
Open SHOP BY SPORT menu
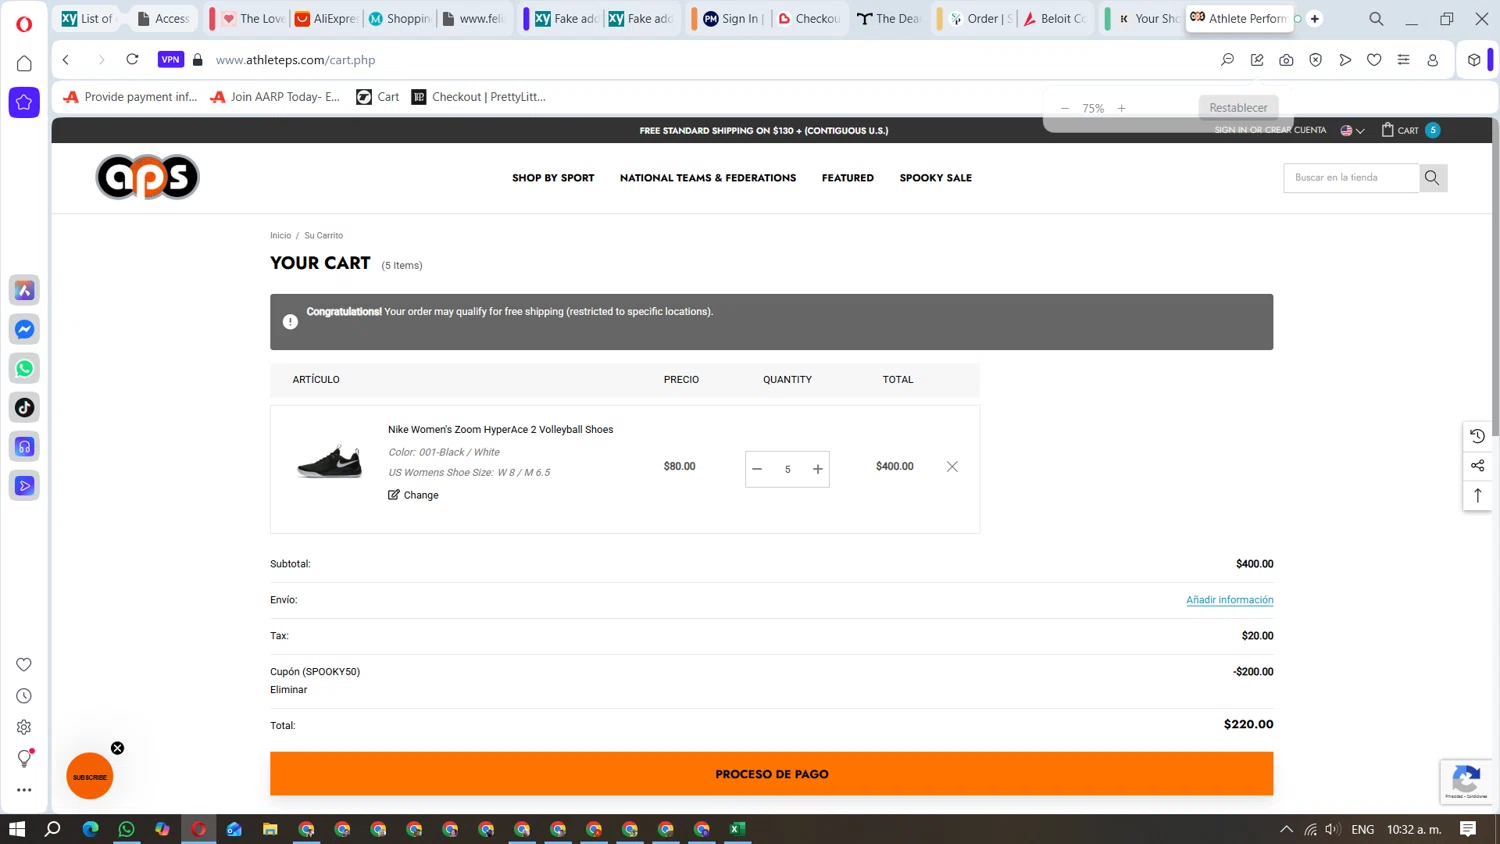(x=553, y=178)
